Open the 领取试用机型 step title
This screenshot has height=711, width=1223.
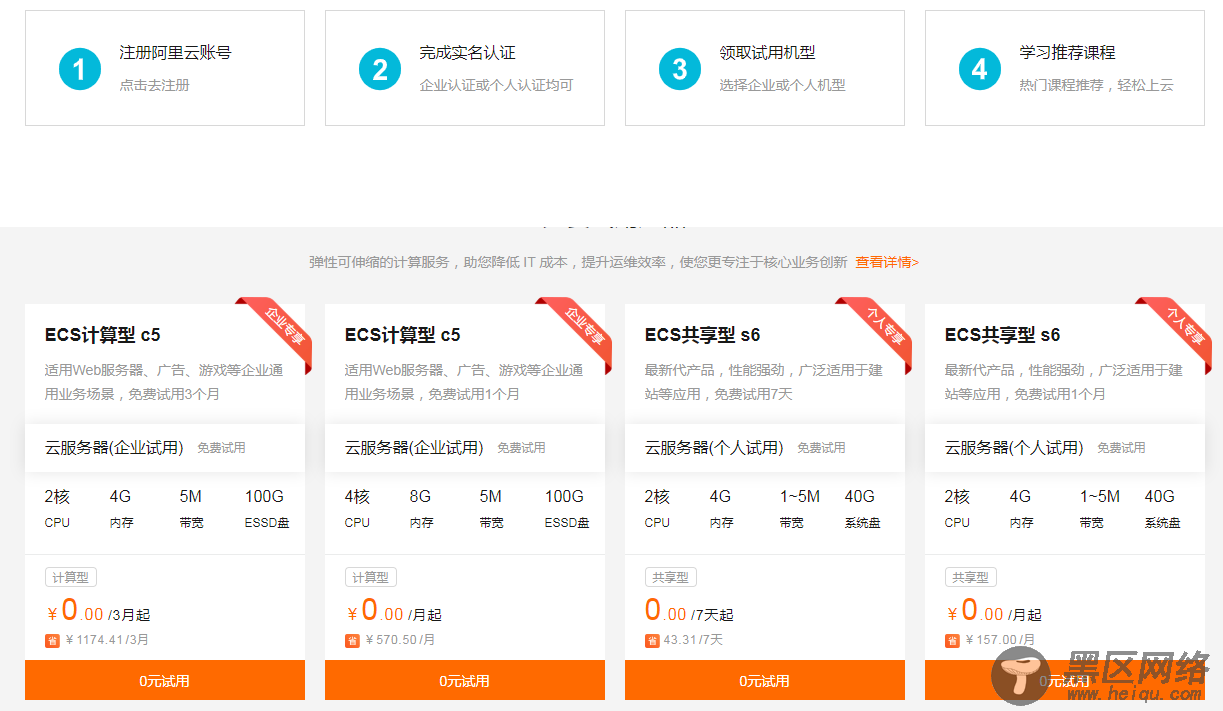coord(767,53)
